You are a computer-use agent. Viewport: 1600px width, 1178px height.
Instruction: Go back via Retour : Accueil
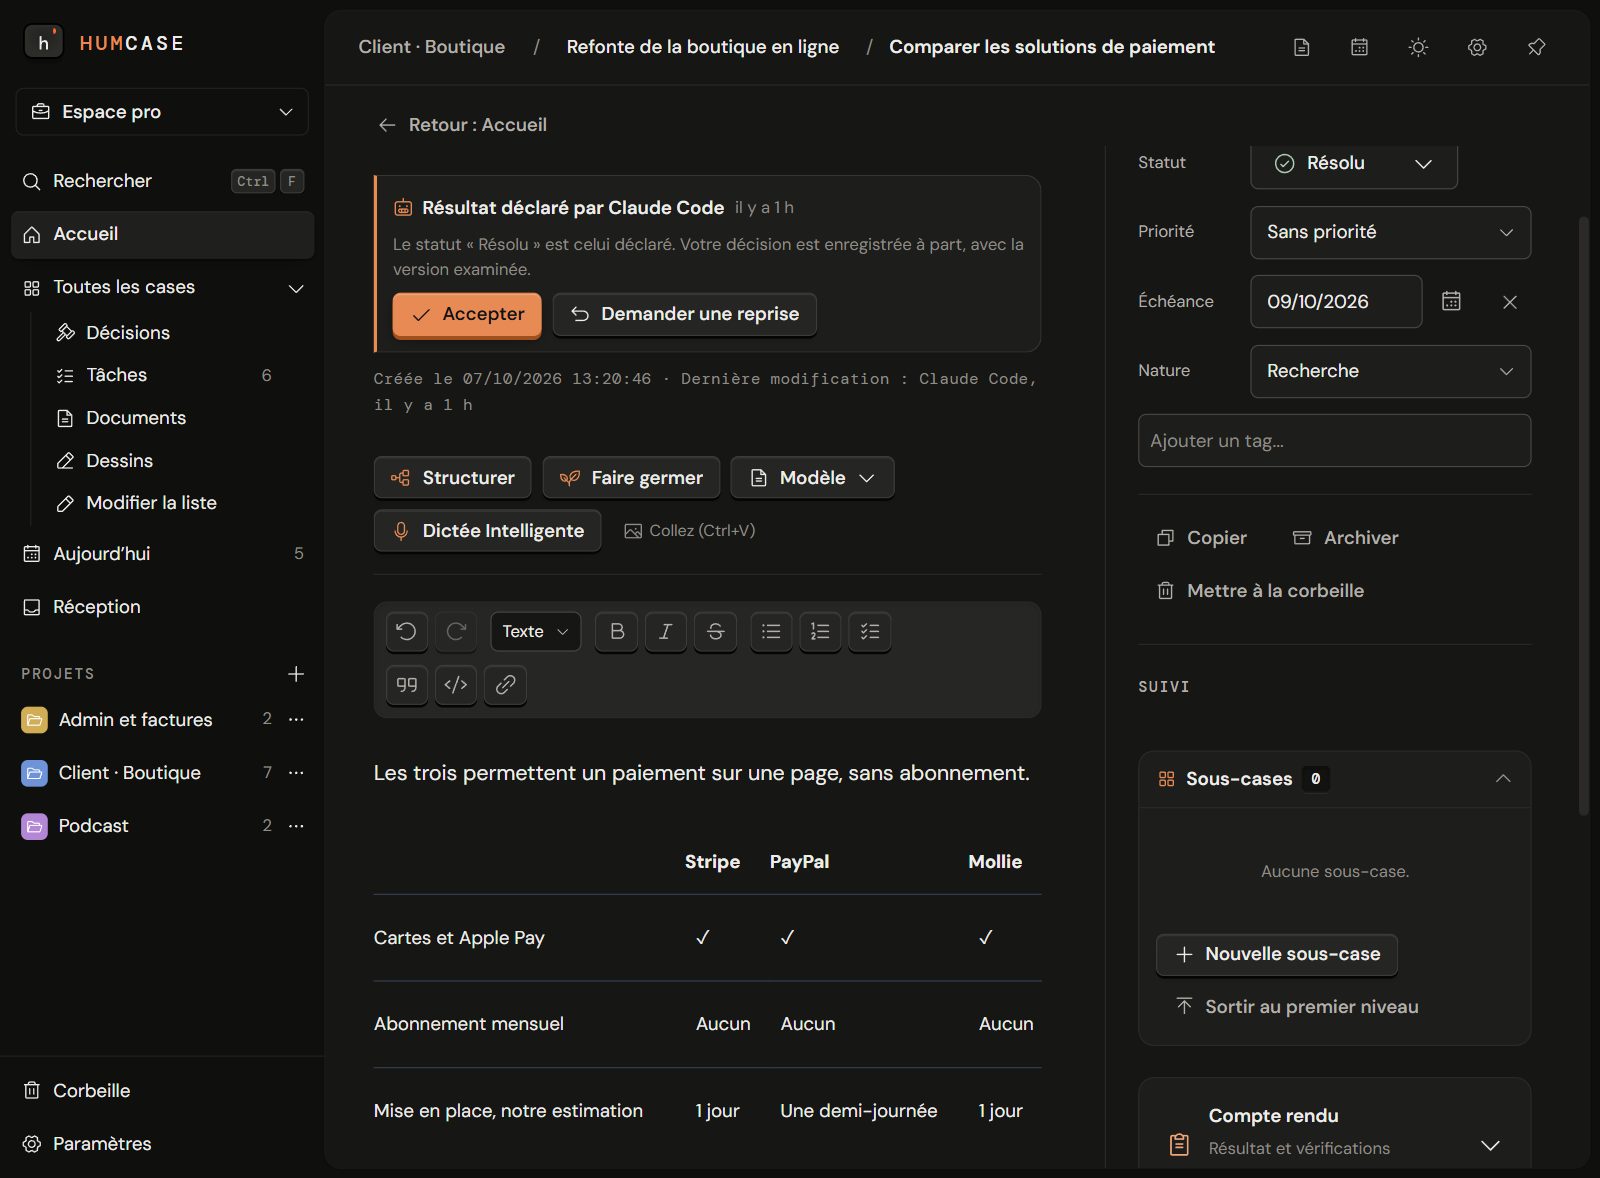pyautogui.click(x=462, y=125)
